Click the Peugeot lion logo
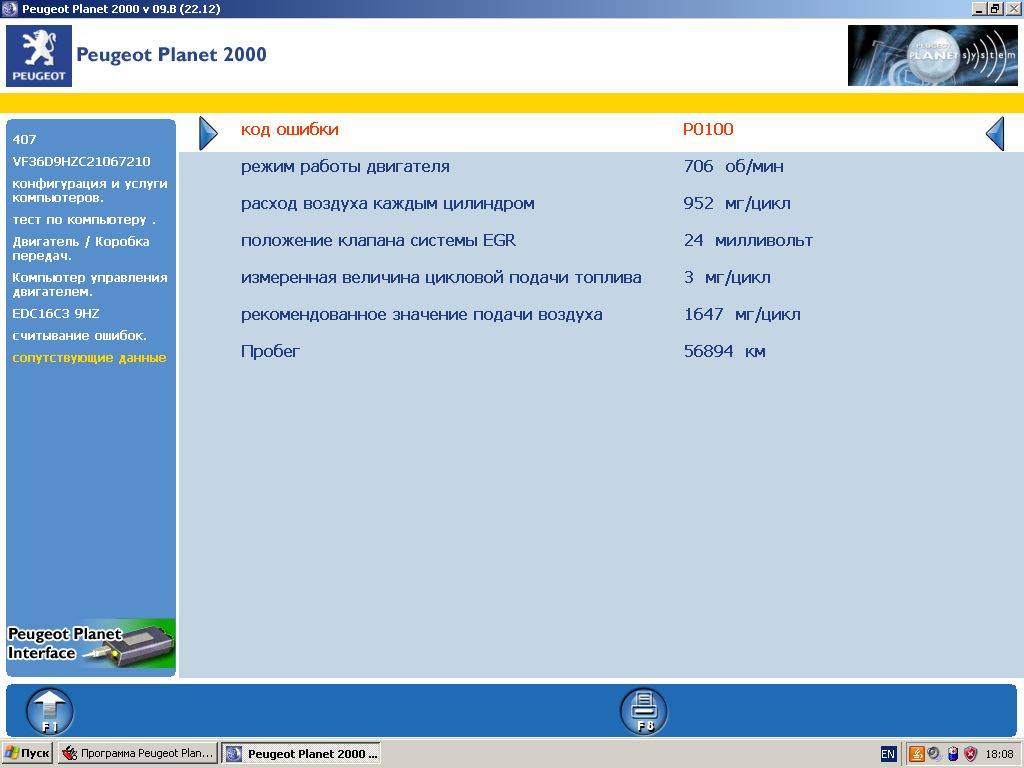 39,56
